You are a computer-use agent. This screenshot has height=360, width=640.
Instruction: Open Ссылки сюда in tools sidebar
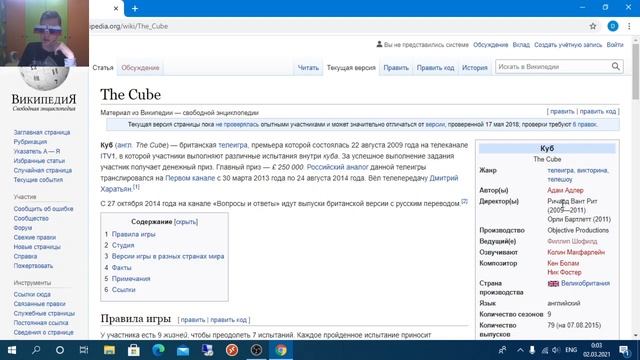coord(32,294)
